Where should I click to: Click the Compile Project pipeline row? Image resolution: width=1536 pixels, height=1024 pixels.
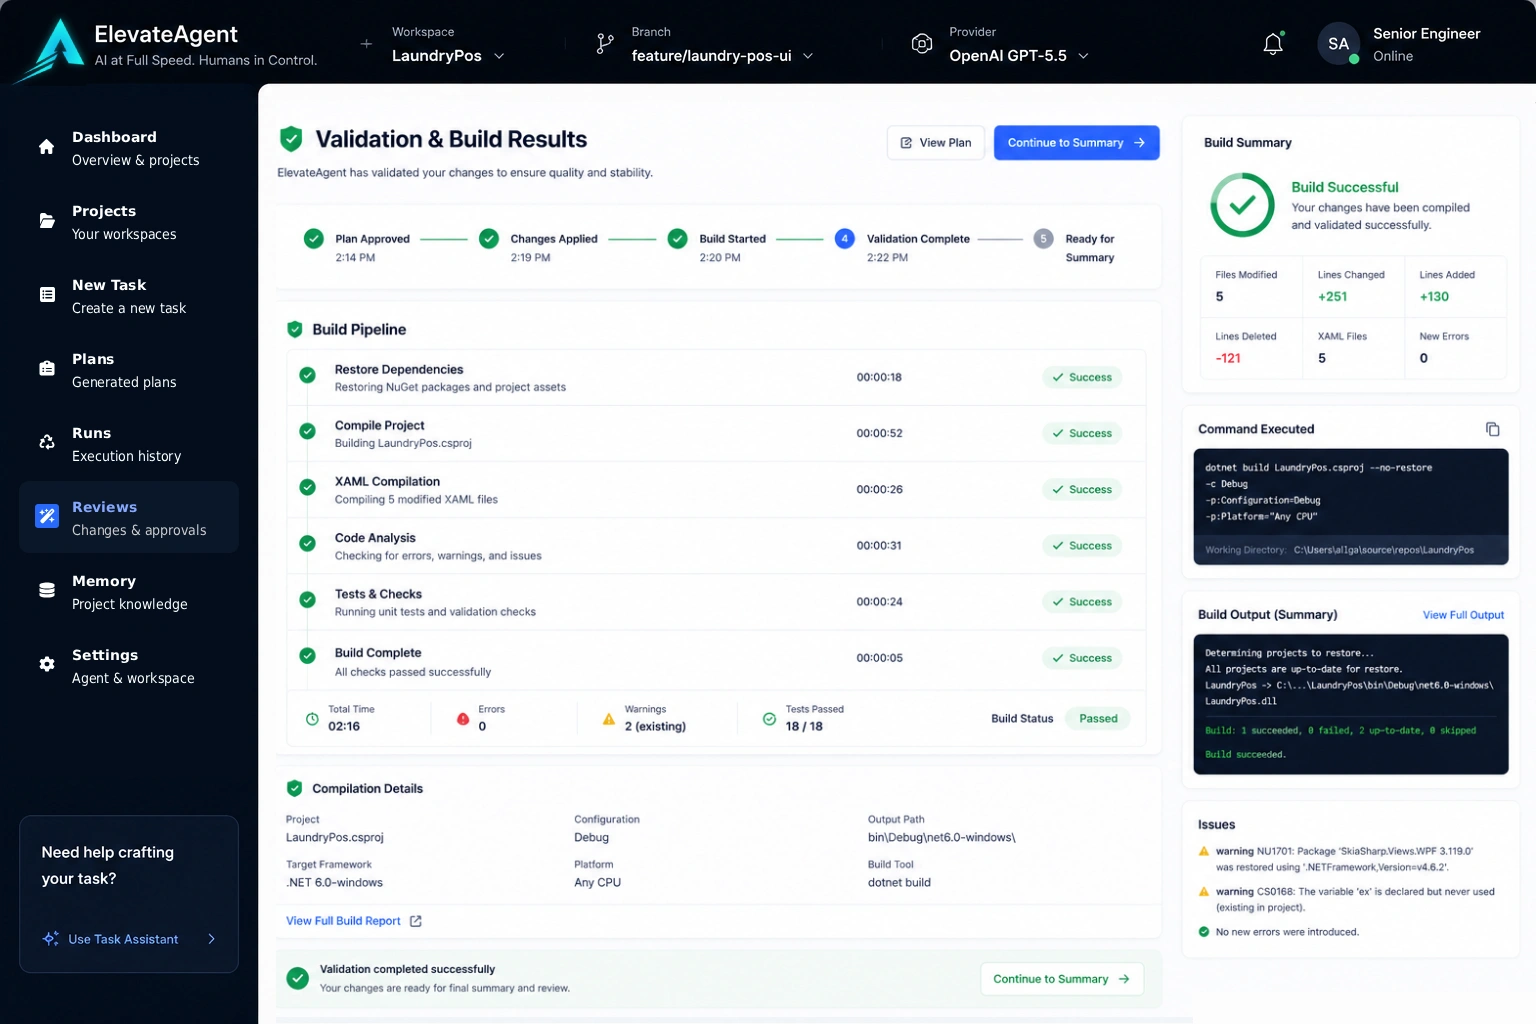(x=716, y=434)
